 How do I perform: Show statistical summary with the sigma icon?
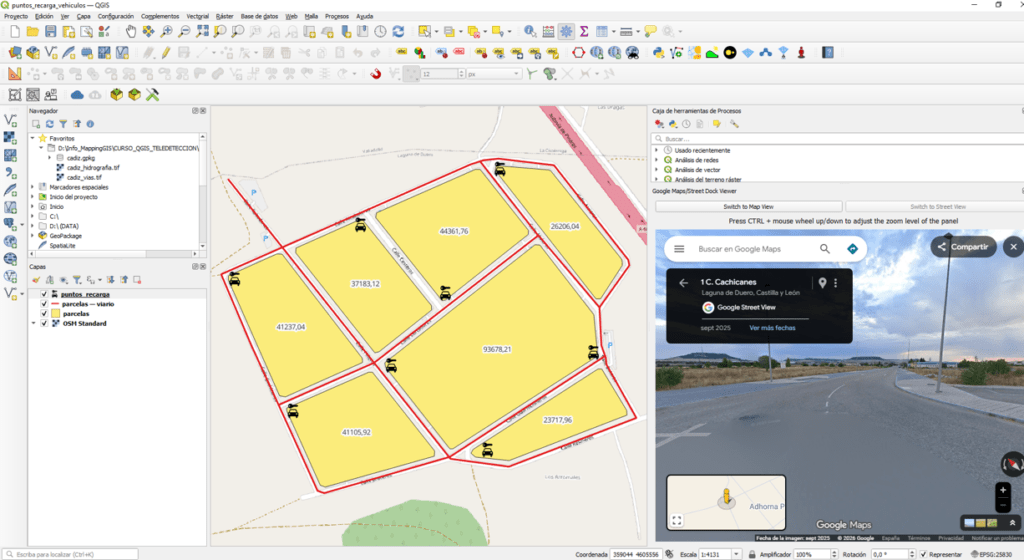pyautogui.click(x=584, y=31)
